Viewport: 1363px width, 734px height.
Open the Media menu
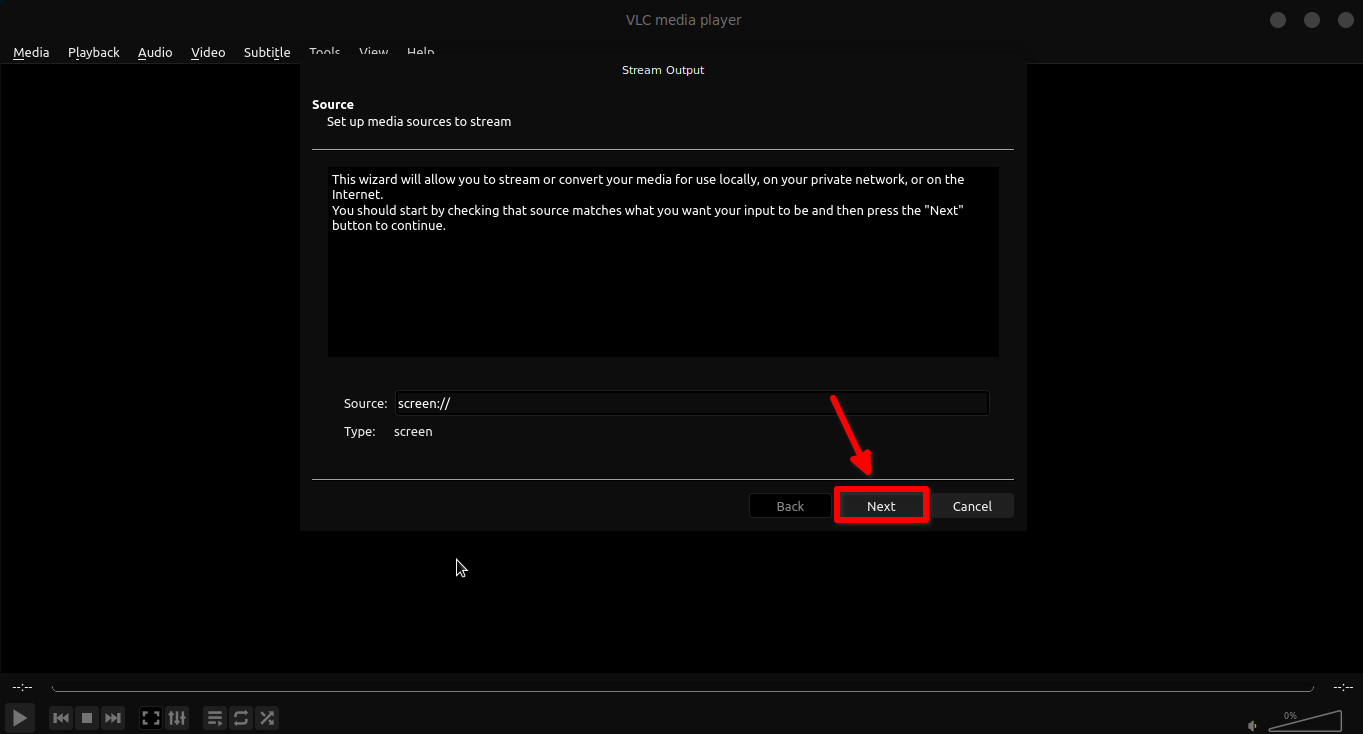(31, 52)
